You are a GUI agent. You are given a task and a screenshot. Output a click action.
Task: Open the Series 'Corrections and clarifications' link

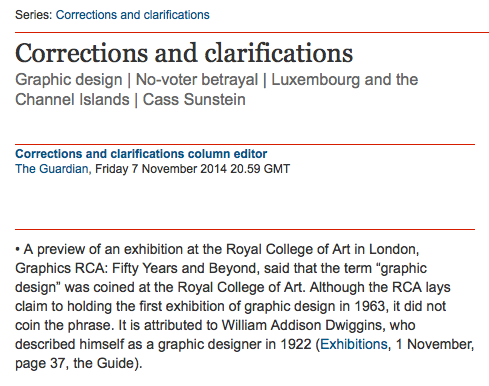coord(132,15)
